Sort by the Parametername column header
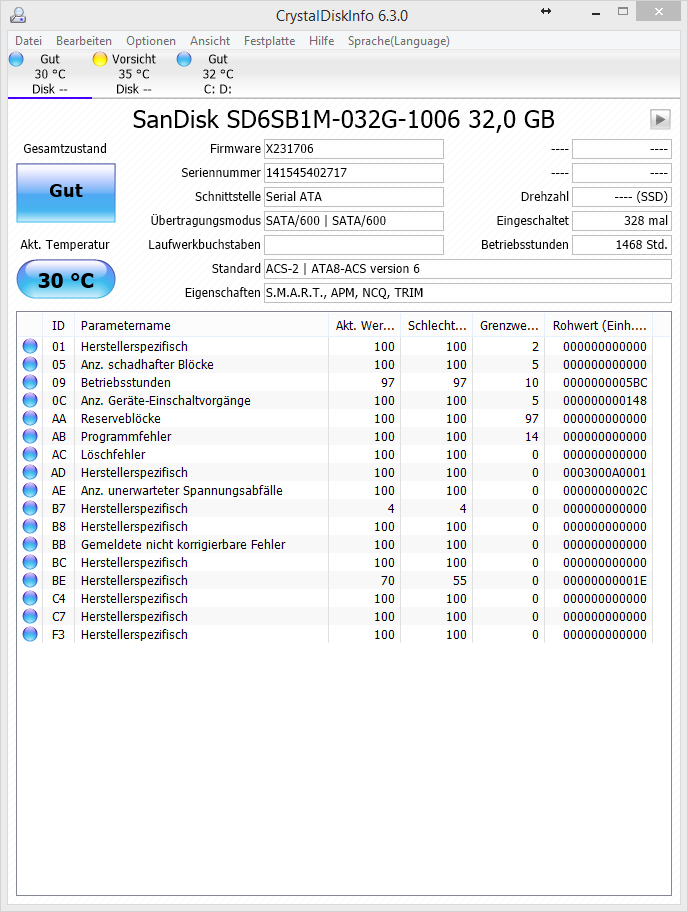688x912 pixels. pos(201,326)
